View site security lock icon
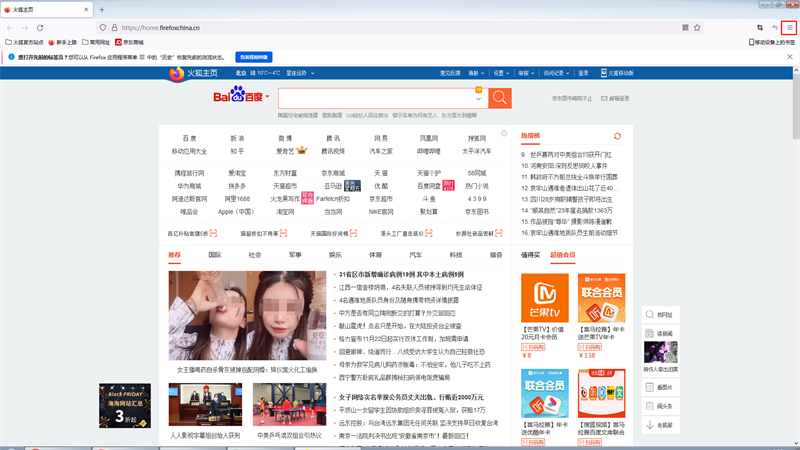Viewport: 800px width, 450px height. [114, 28]
